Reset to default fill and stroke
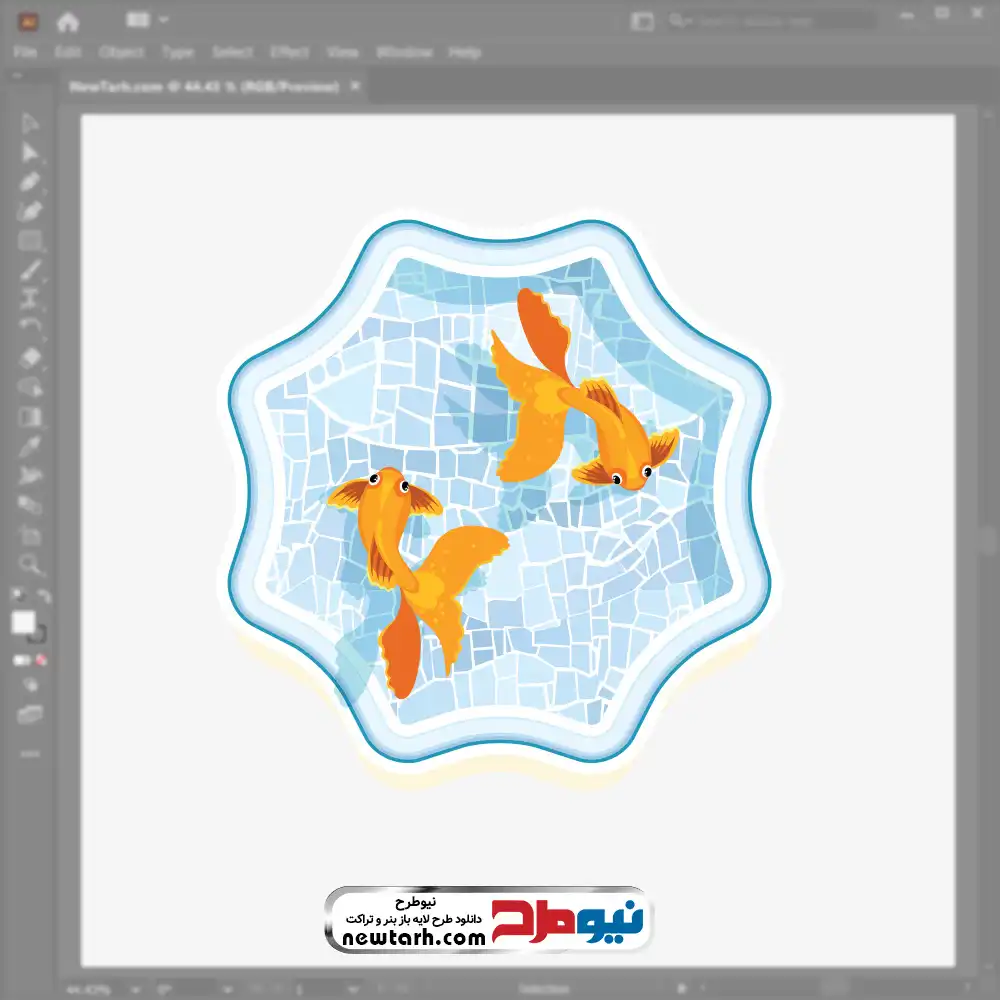 tap(18, 595)
